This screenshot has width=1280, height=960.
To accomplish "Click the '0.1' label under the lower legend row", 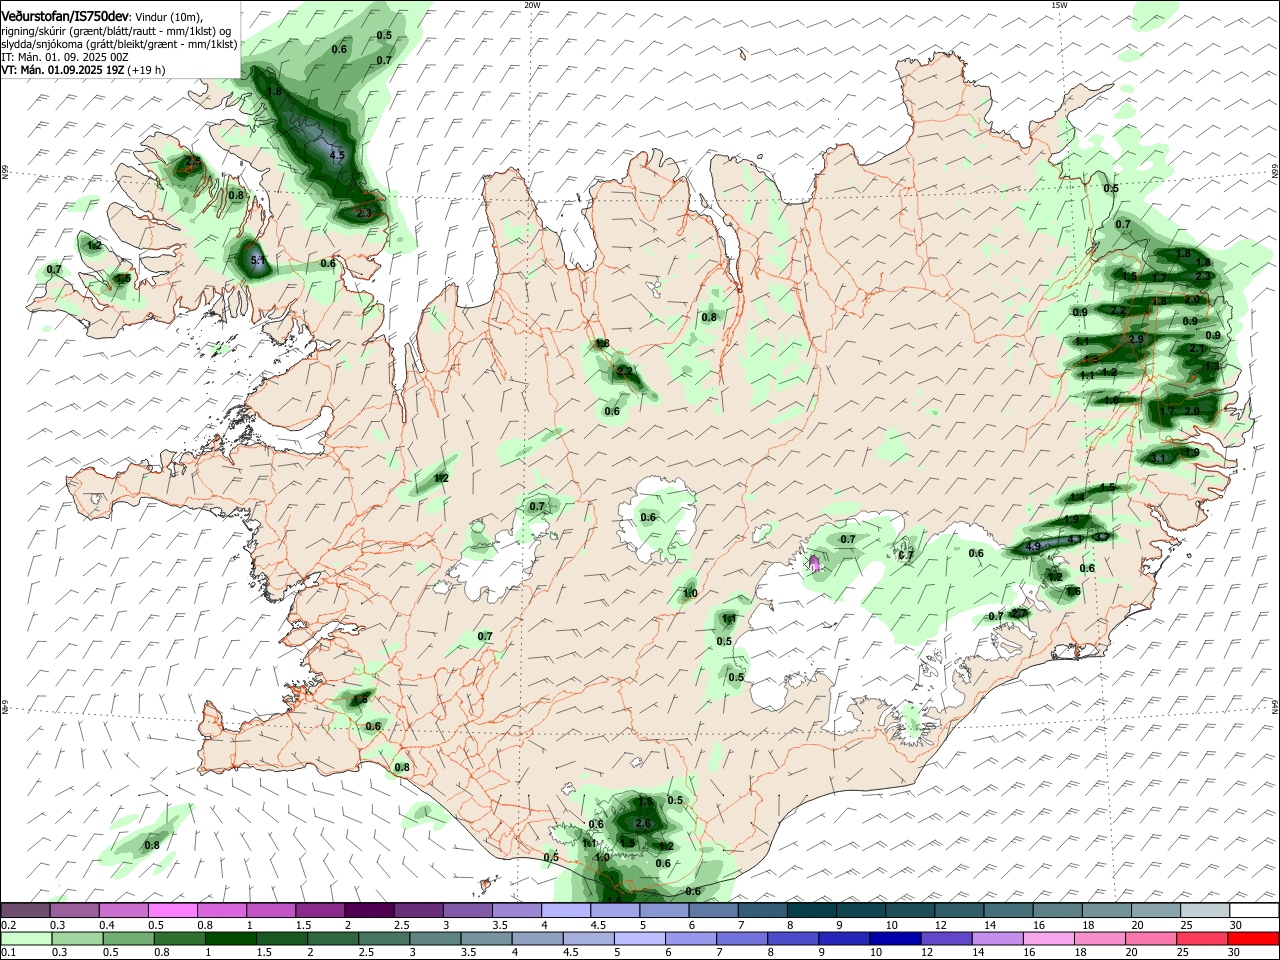I will (x=8, y=954).
